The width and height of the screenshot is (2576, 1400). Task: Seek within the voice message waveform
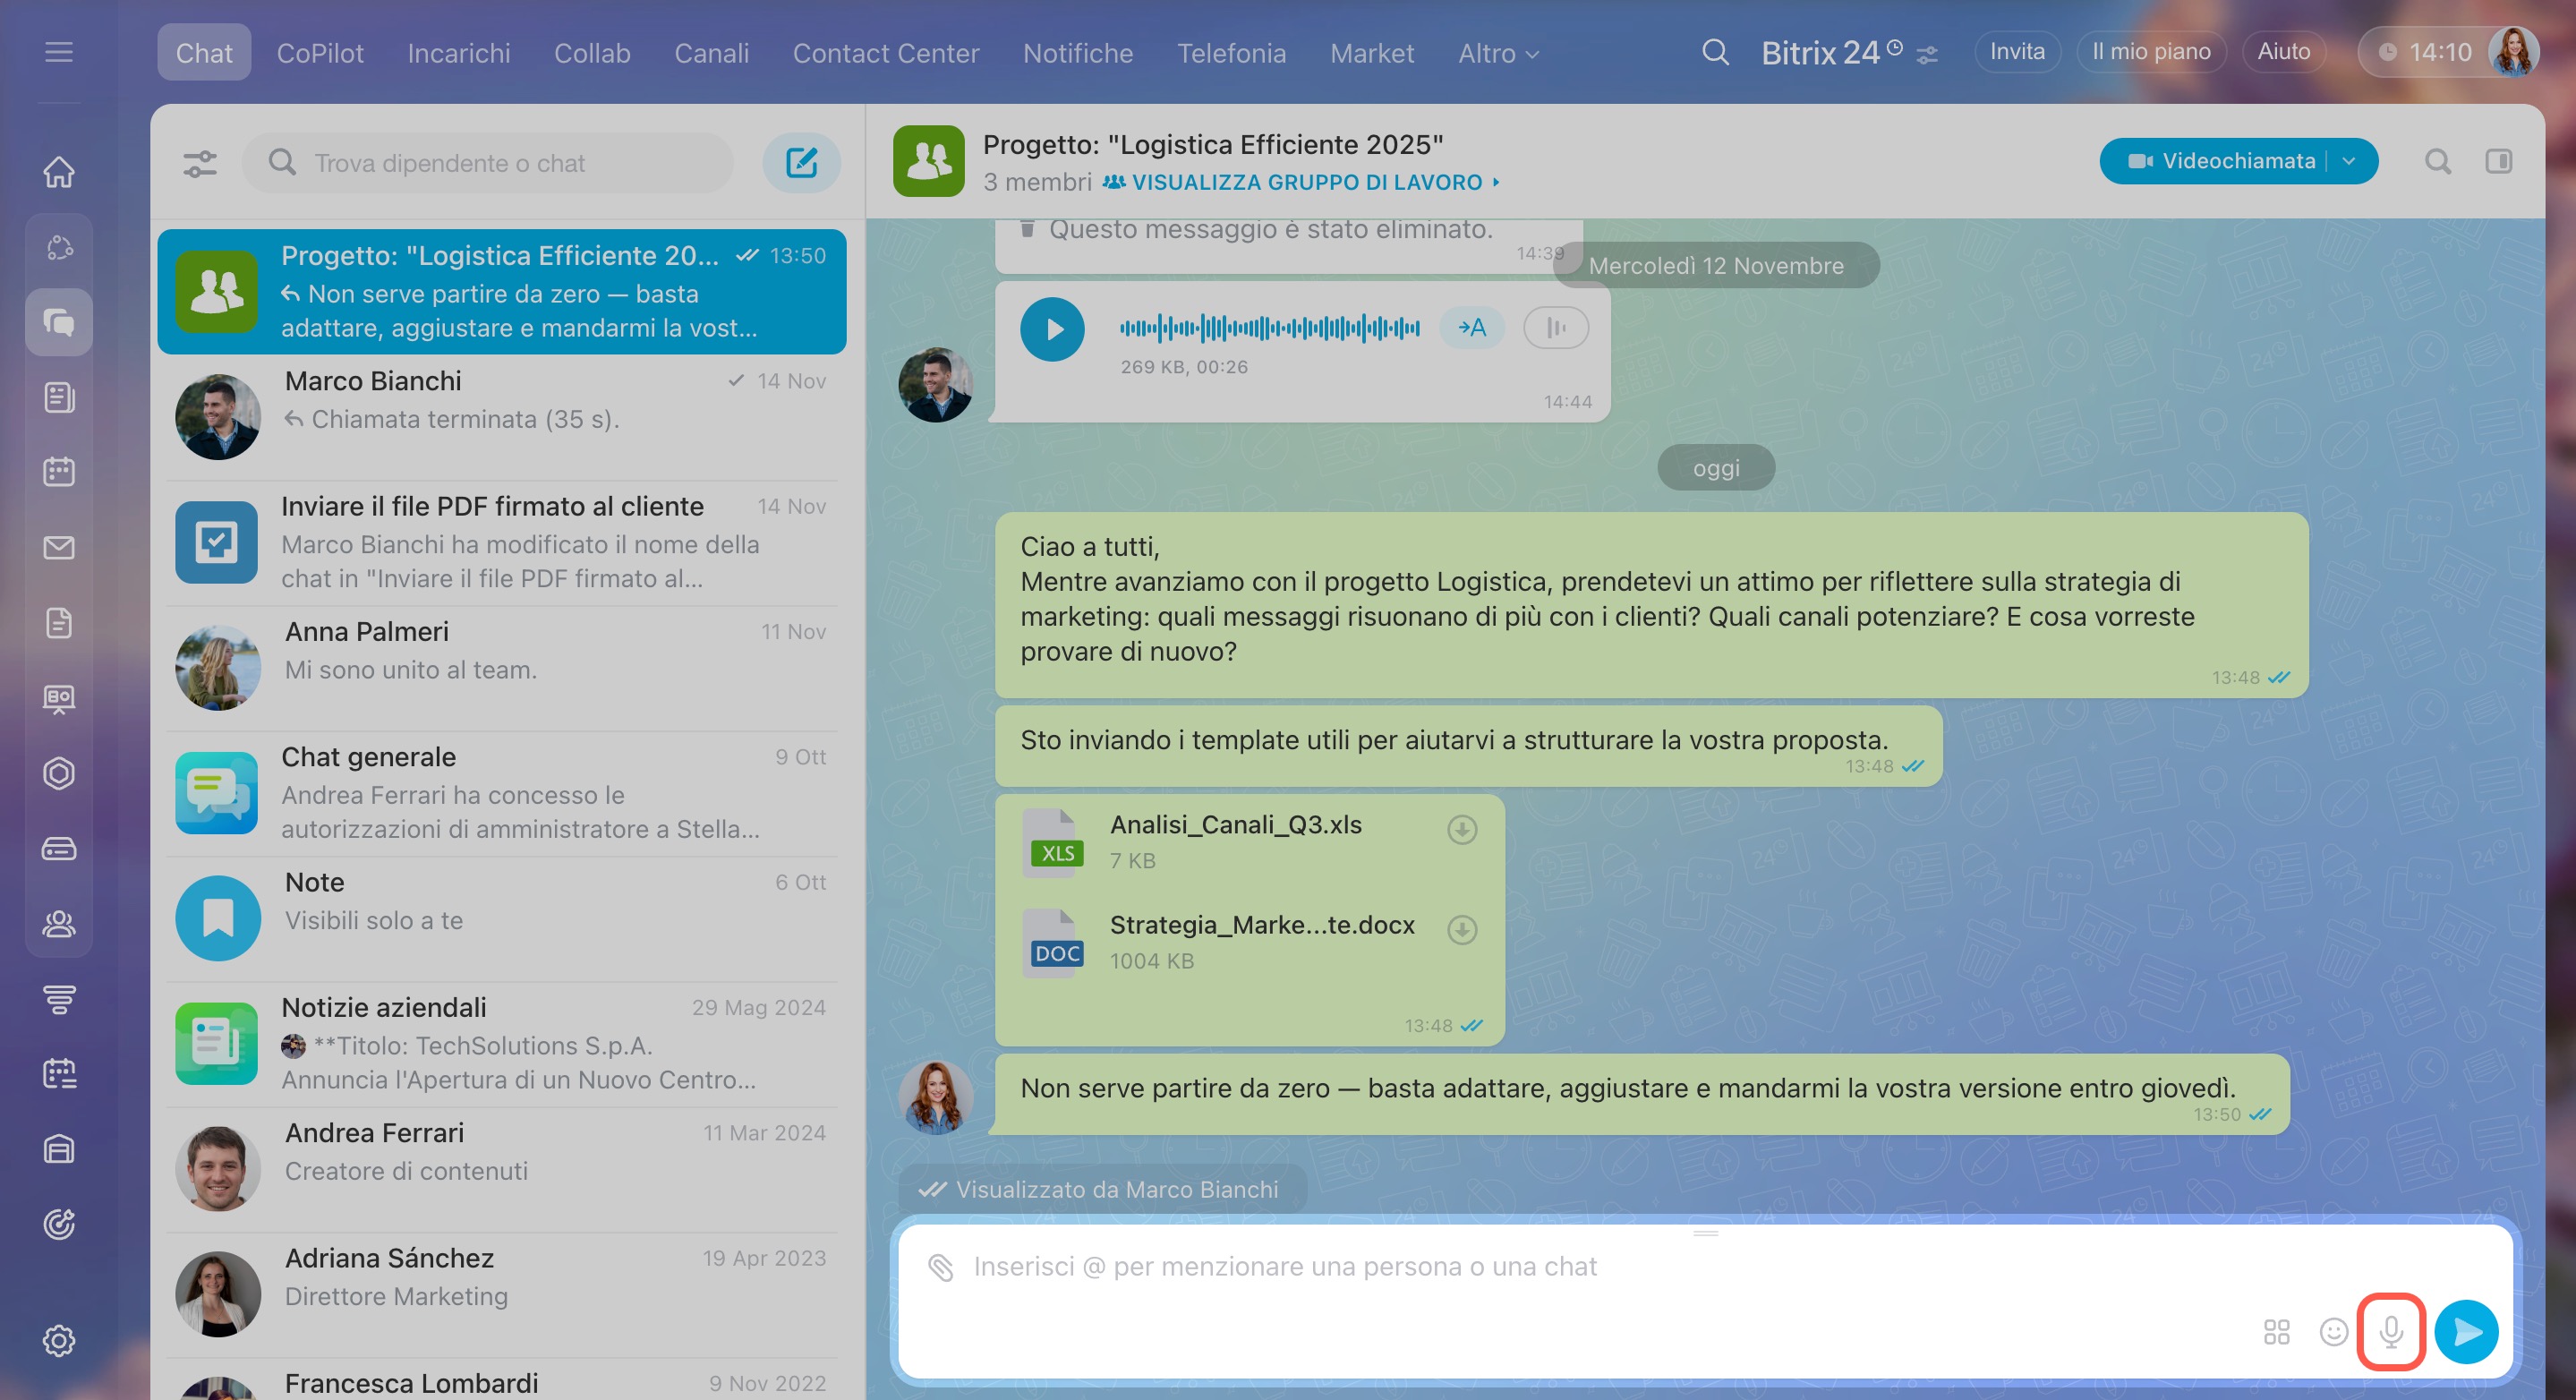[x=1269, y=328]
